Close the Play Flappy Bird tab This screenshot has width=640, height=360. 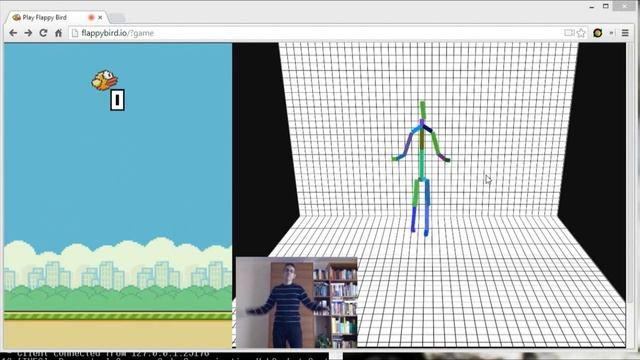[100, 18]
